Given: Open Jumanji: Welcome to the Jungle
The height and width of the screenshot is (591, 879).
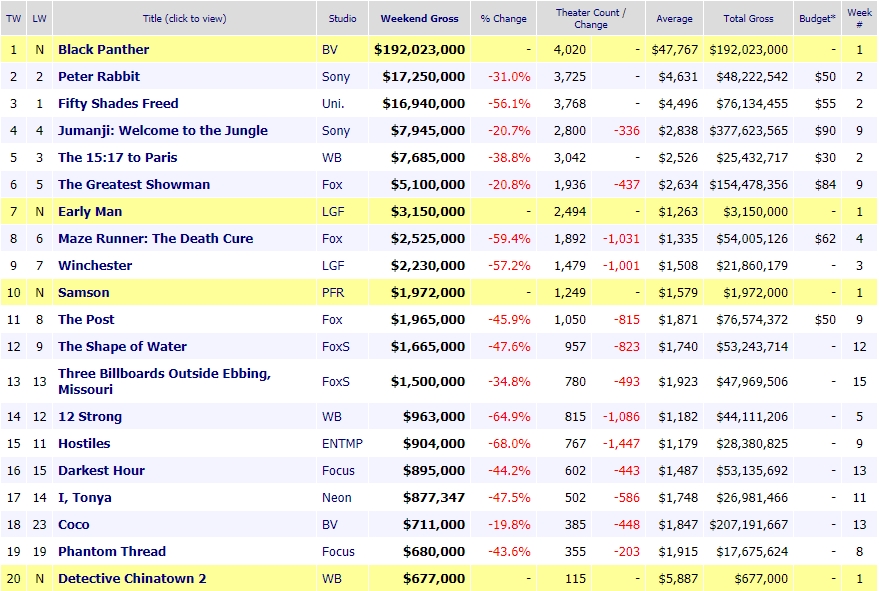Looking at the screenshot, I should tap(163, 130).
